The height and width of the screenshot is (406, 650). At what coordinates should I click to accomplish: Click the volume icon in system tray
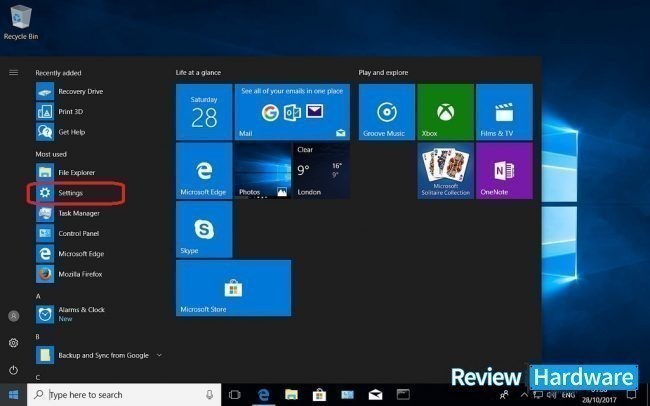pyautogui.click(x=551, y=395)
